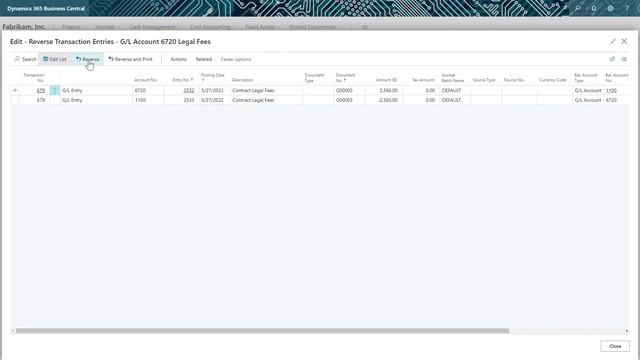The image size is (640, 360).
Task: Click Dynamics 365 Business Central title
Action: pos(46,9)
